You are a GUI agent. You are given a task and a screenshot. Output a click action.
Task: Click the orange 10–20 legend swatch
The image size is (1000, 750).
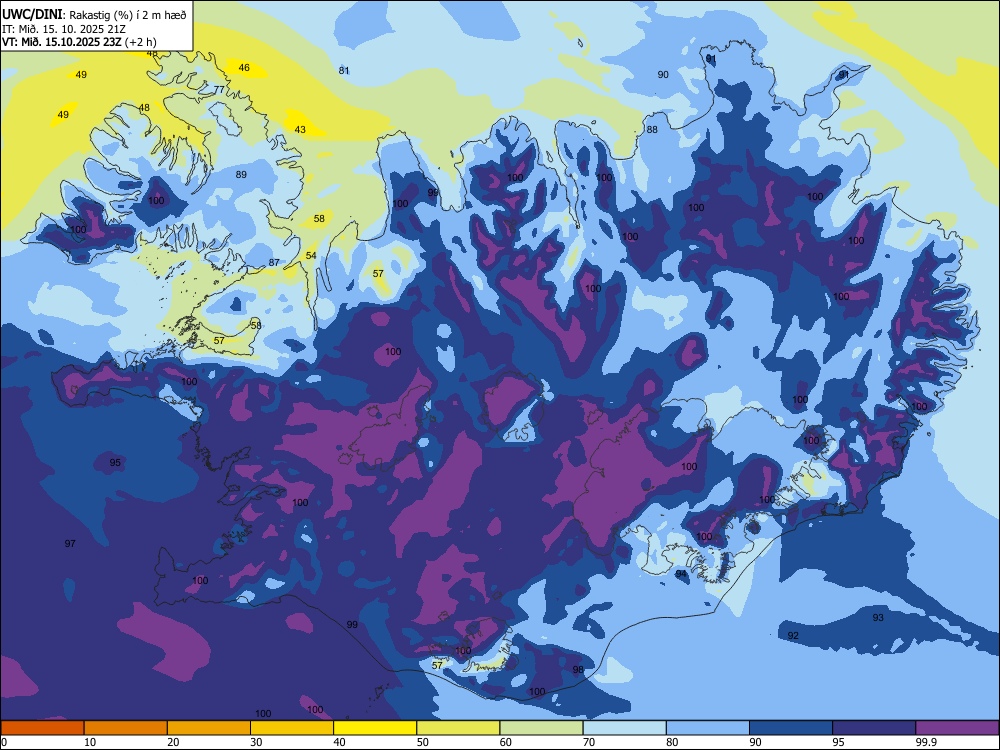[126, 728]
